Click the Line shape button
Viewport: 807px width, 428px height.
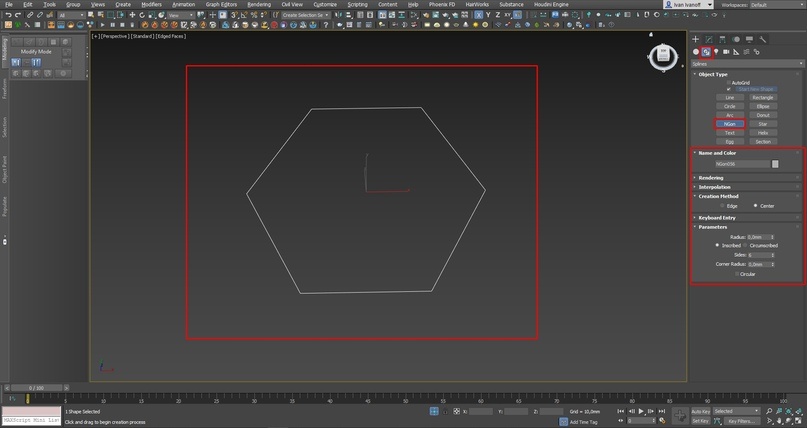(730, 97)
